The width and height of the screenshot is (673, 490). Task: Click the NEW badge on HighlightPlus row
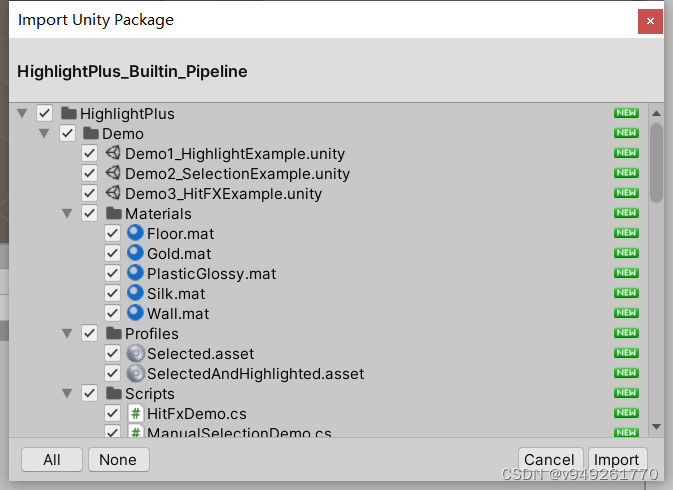pos(626,113)
